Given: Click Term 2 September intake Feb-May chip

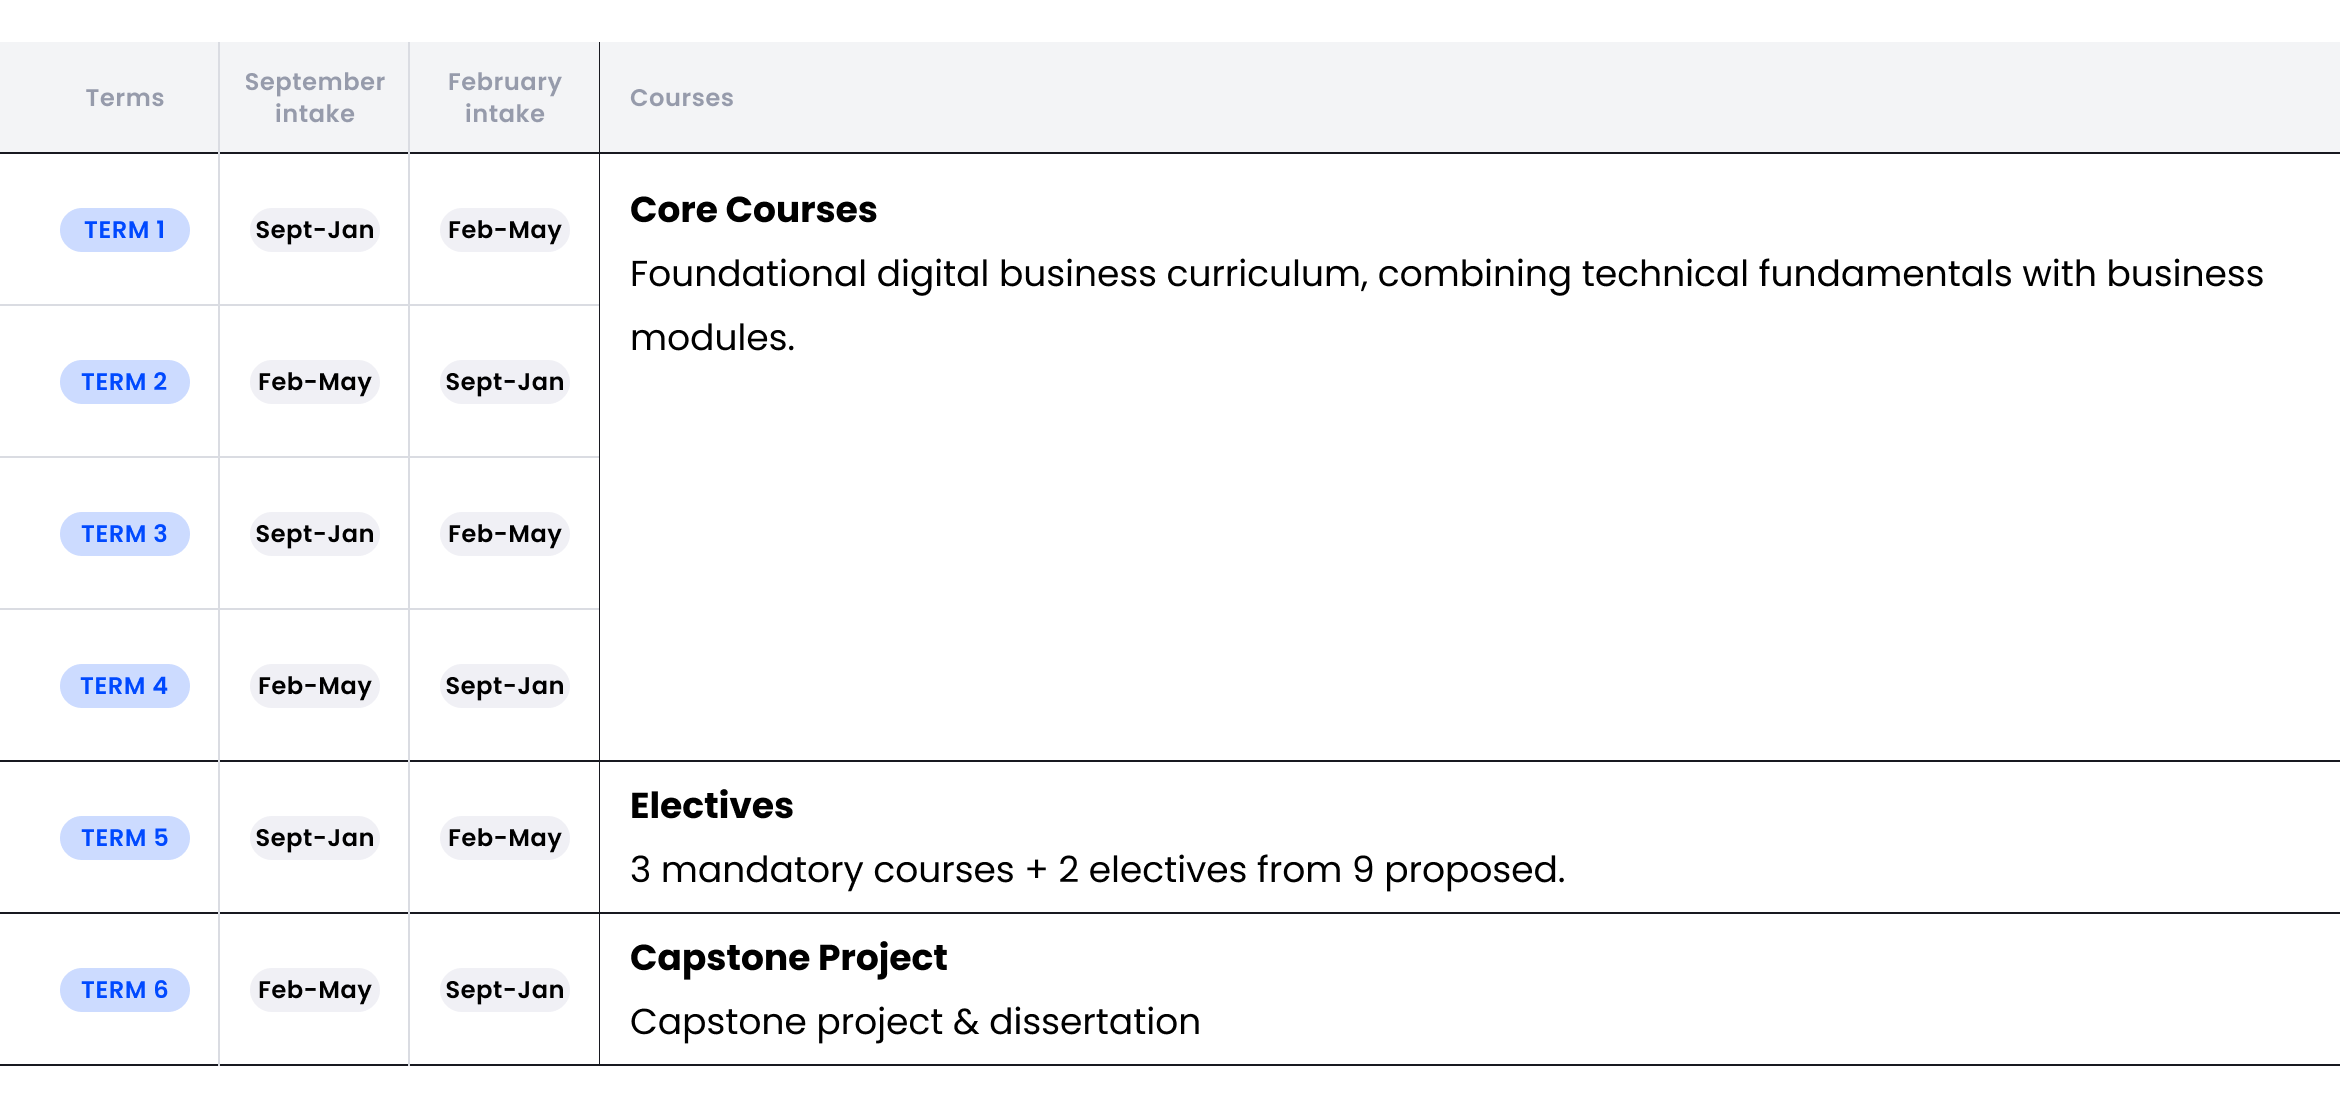Looking at the screenshot, I should [x=314, y=382].
